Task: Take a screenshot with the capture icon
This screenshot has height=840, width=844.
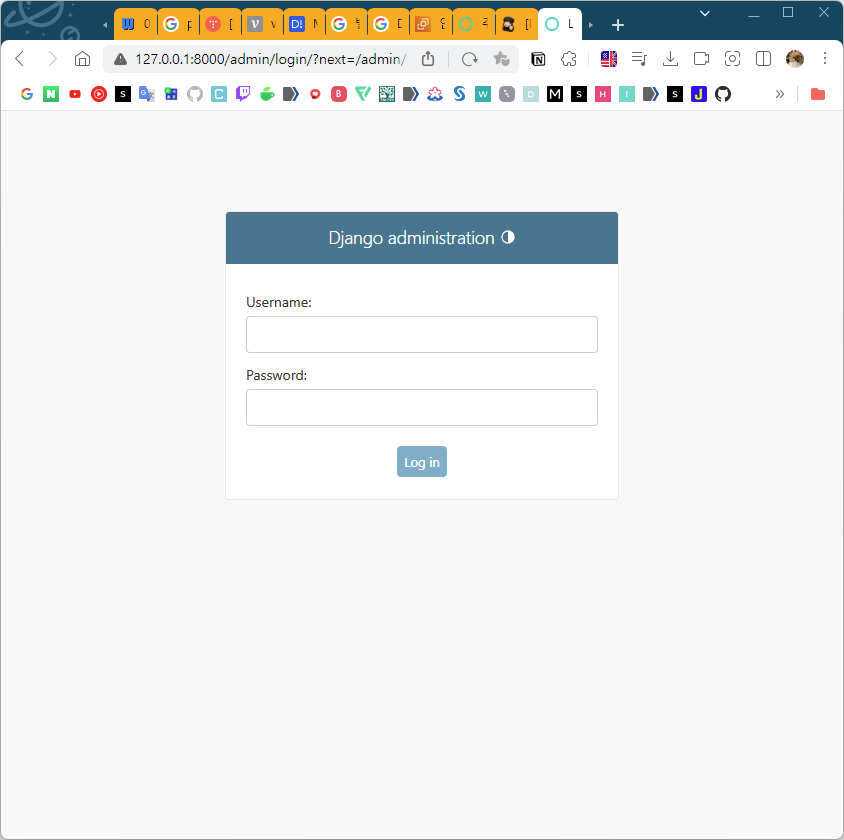Action: coord(732,59)
